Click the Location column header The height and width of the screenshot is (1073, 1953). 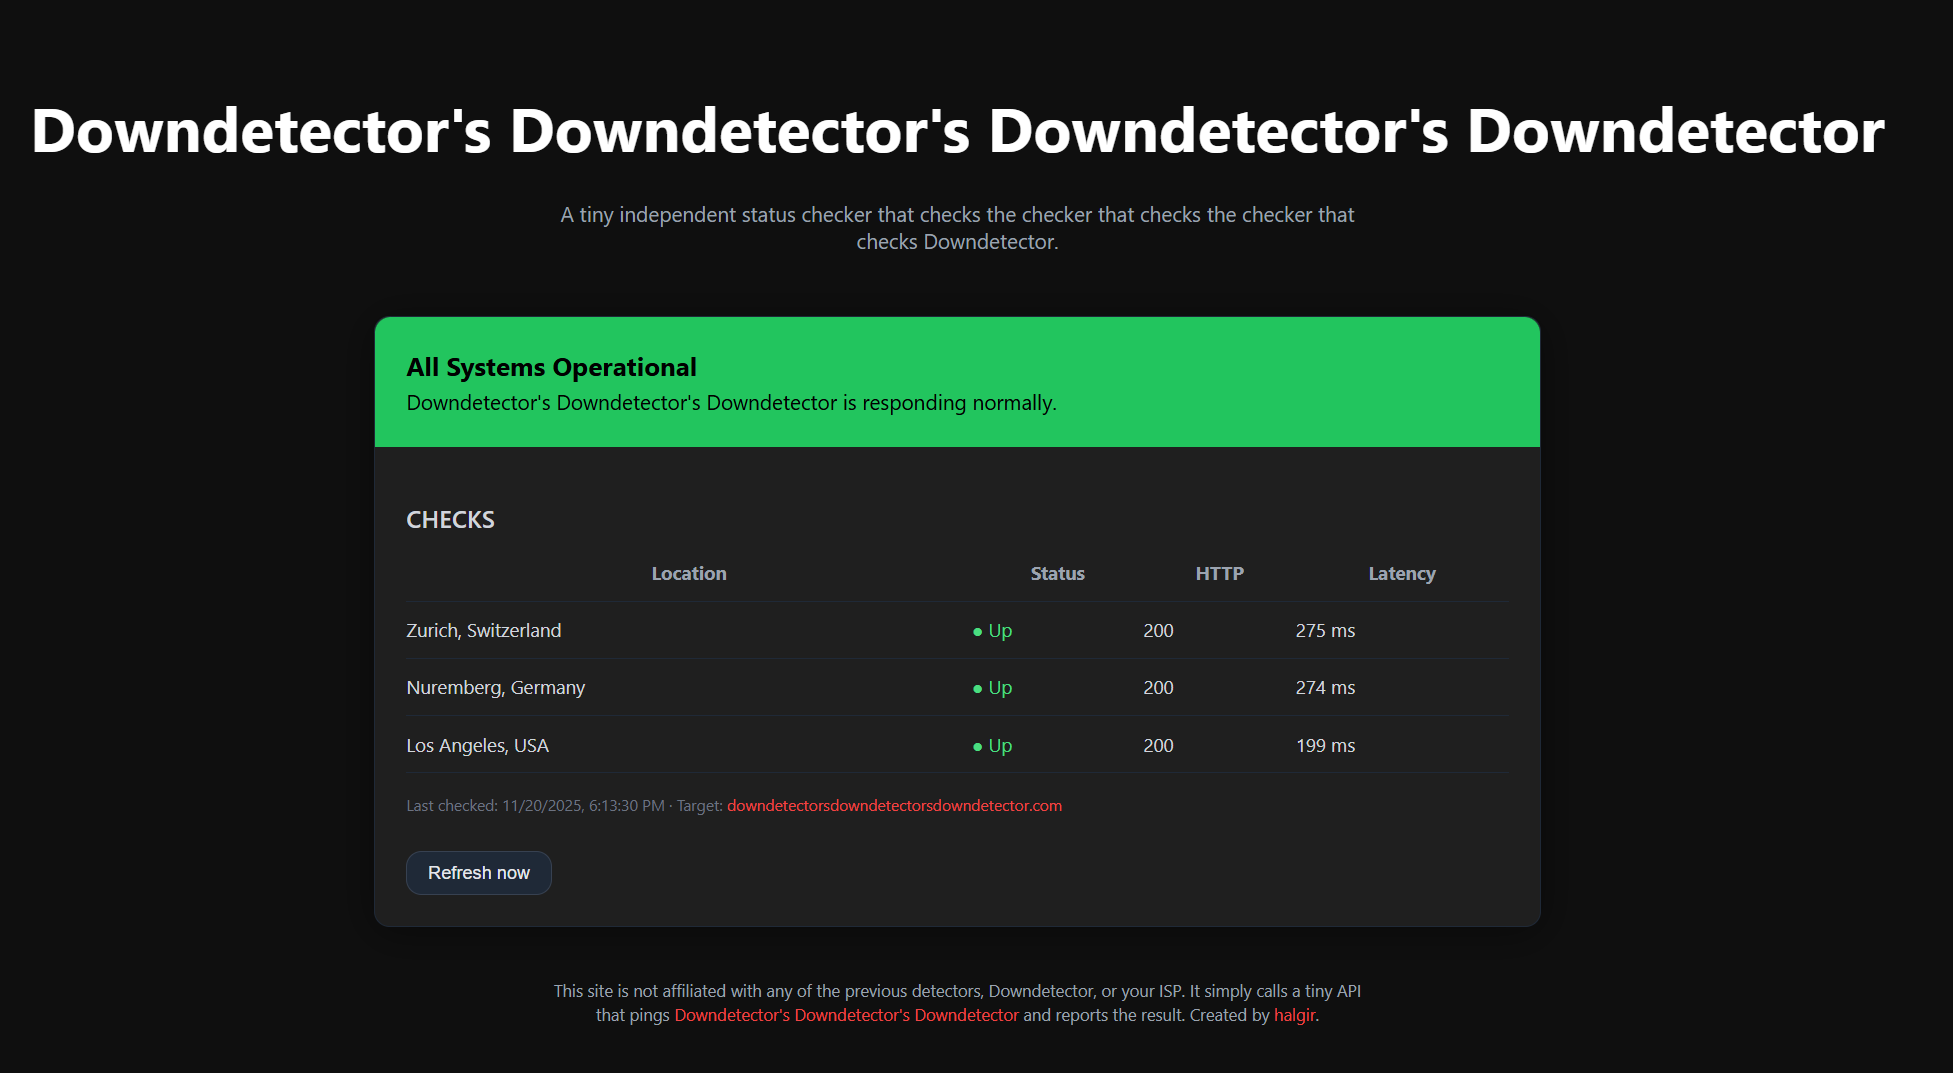point(688,573)
